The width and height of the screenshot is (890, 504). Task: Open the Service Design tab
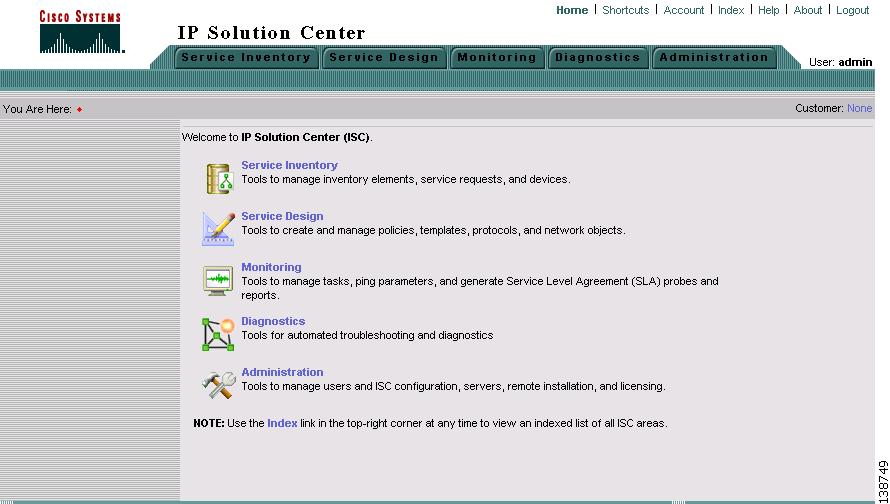(384, 57)
